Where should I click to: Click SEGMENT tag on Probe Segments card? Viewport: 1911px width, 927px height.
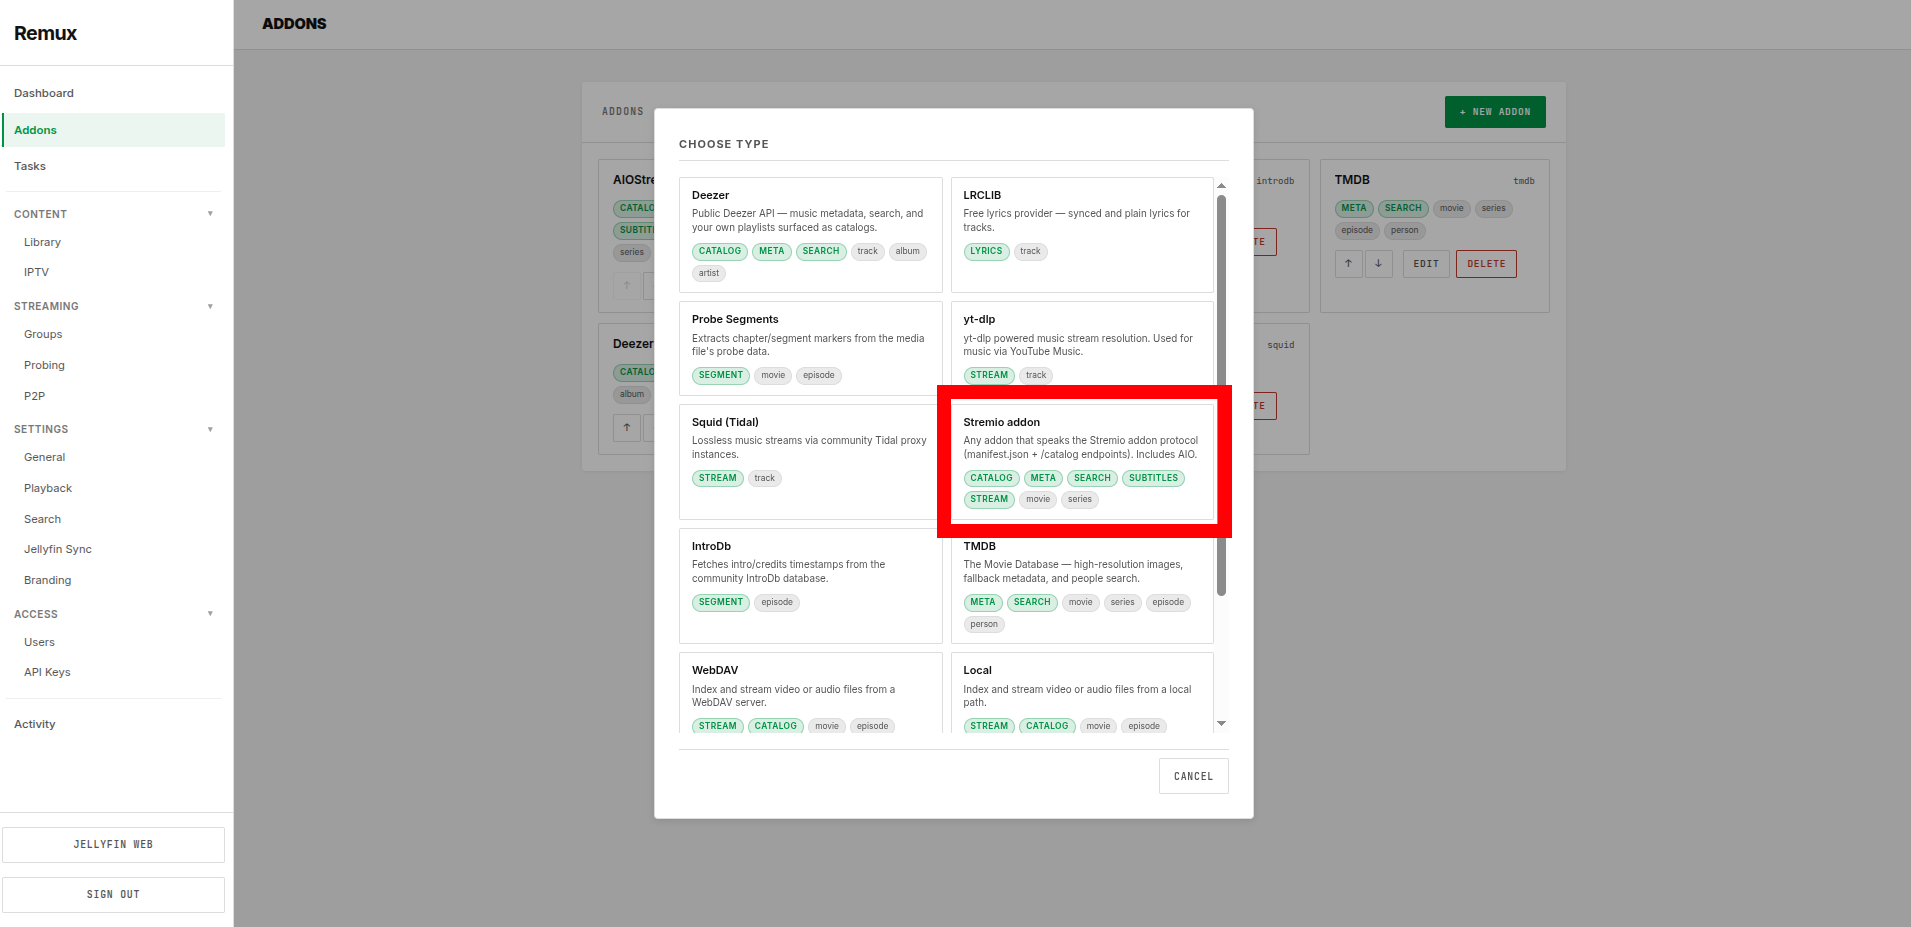pos(720,375)
